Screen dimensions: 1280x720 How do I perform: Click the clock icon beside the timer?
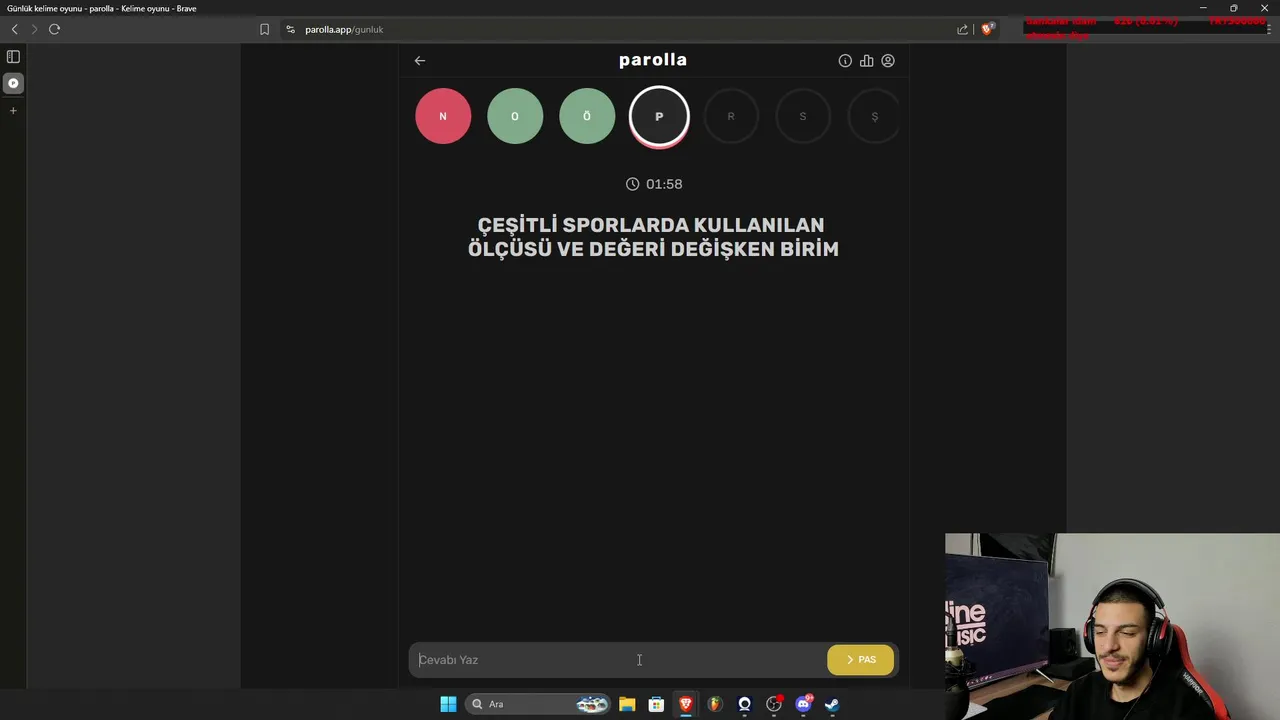(x=632, y=184)
